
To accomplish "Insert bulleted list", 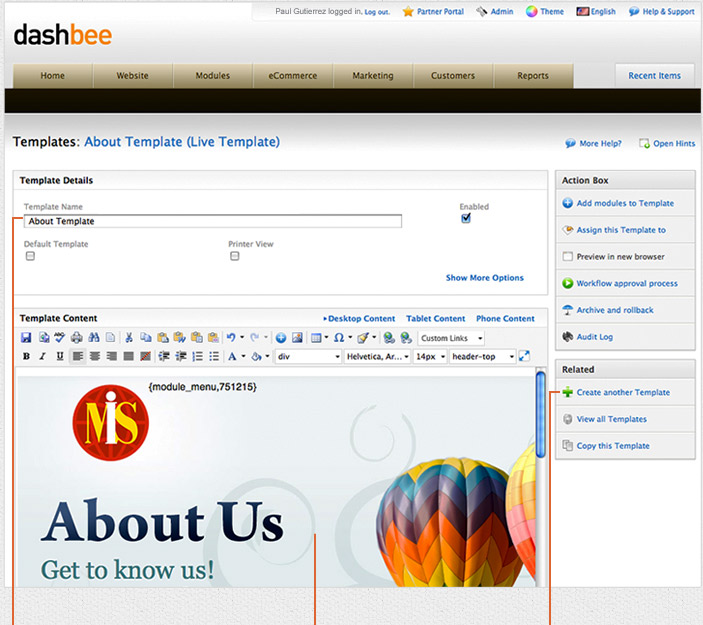I will 214,356.
